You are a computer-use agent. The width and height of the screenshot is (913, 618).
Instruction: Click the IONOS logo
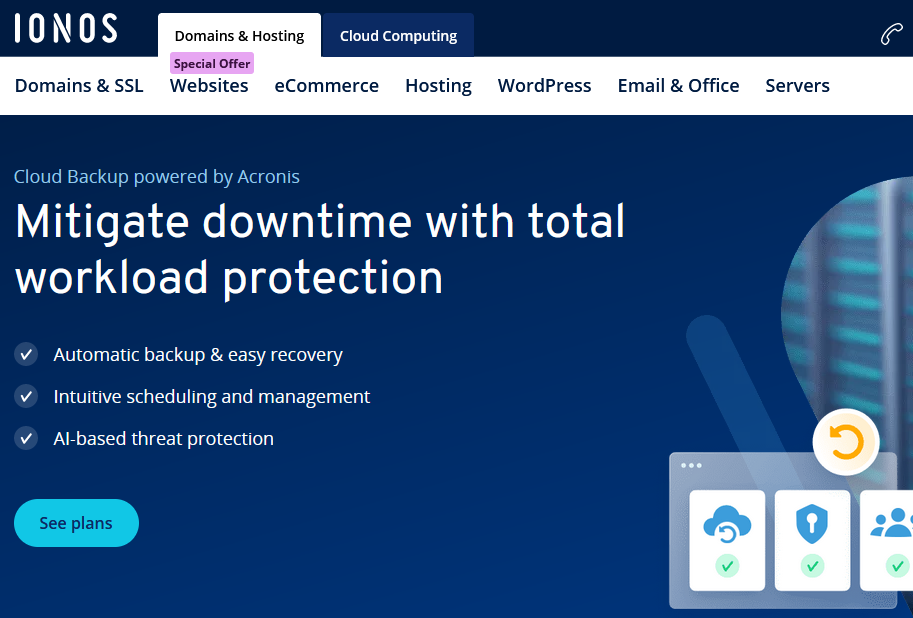tap(66, 28)
